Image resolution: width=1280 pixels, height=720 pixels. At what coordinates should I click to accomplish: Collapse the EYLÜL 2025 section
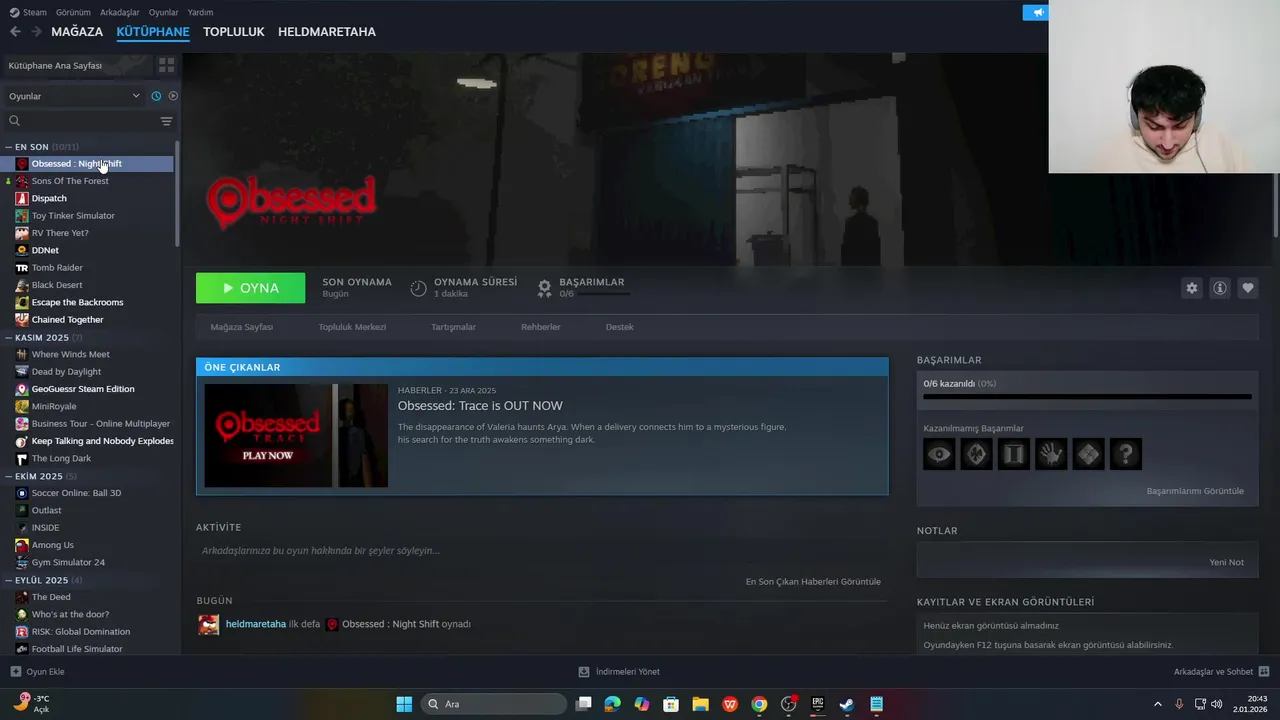[x=9, y=580]
